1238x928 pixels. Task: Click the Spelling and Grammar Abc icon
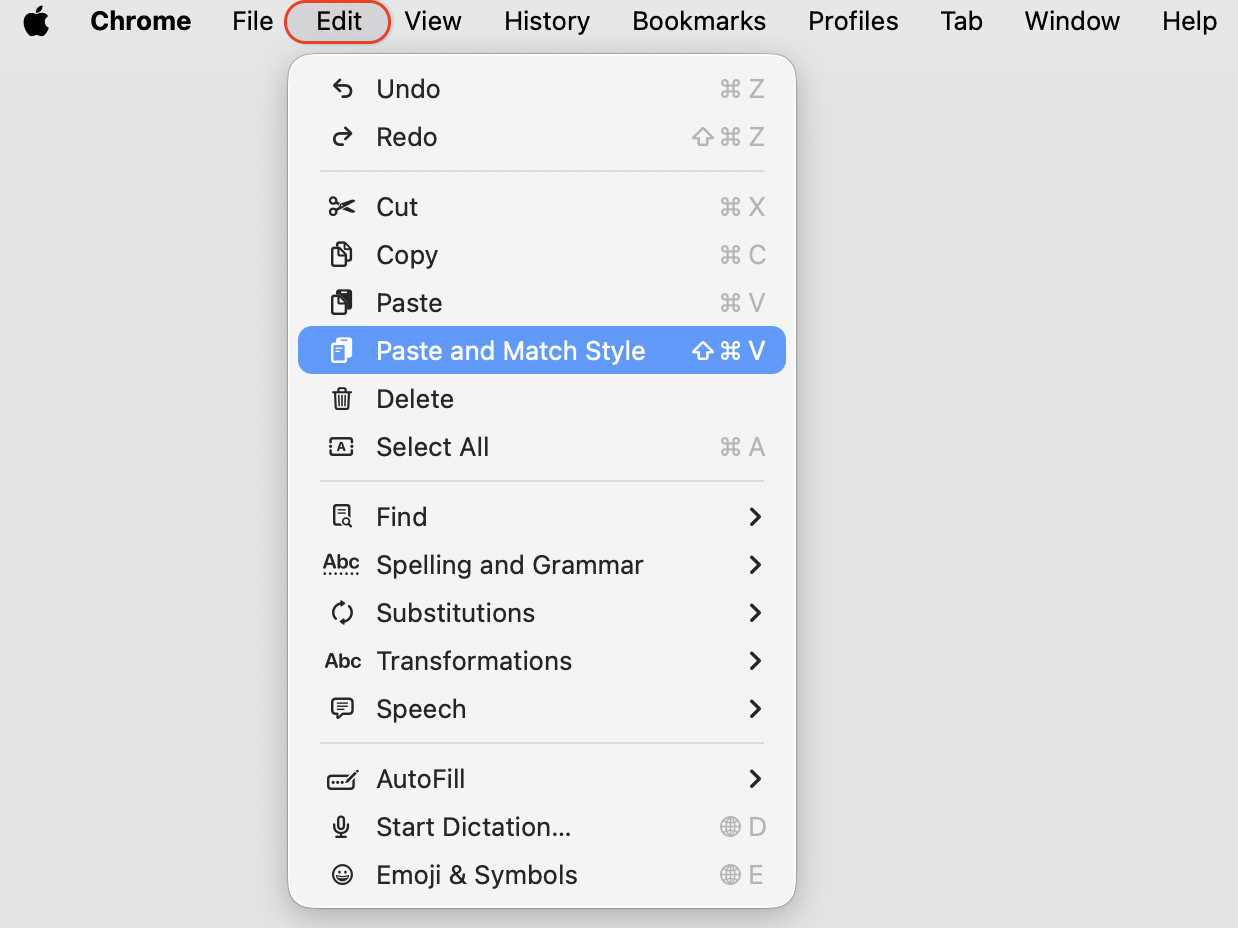(342, 565)
